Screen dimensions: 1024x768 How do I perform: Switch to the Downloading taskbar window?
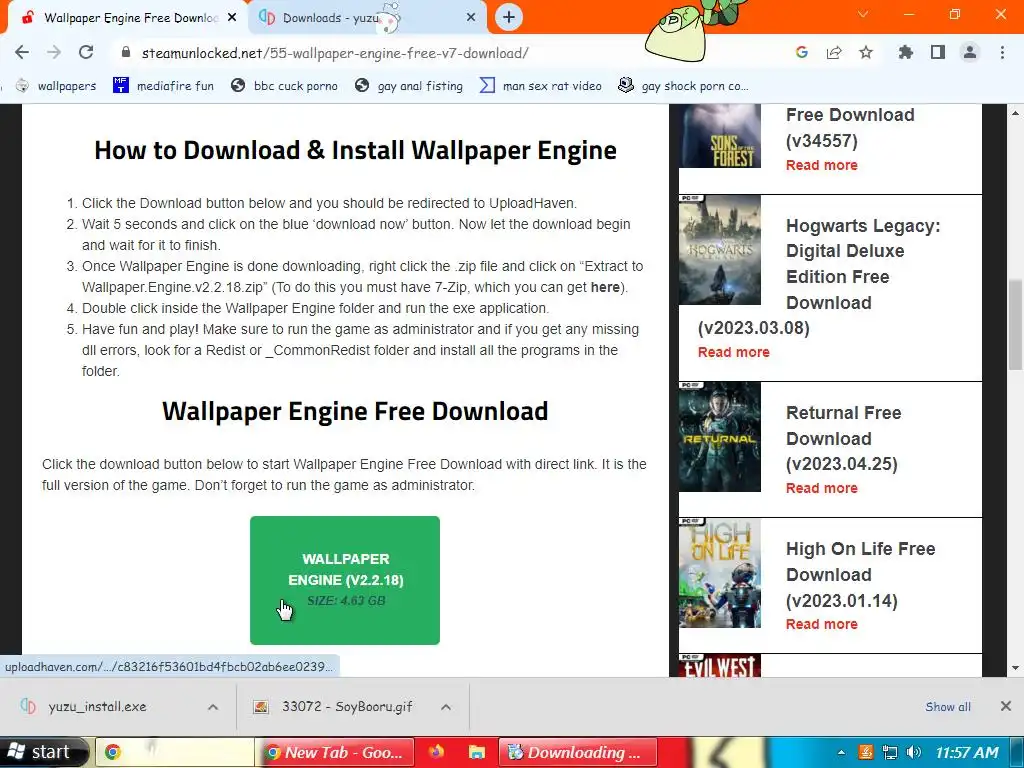click(578, 752)
